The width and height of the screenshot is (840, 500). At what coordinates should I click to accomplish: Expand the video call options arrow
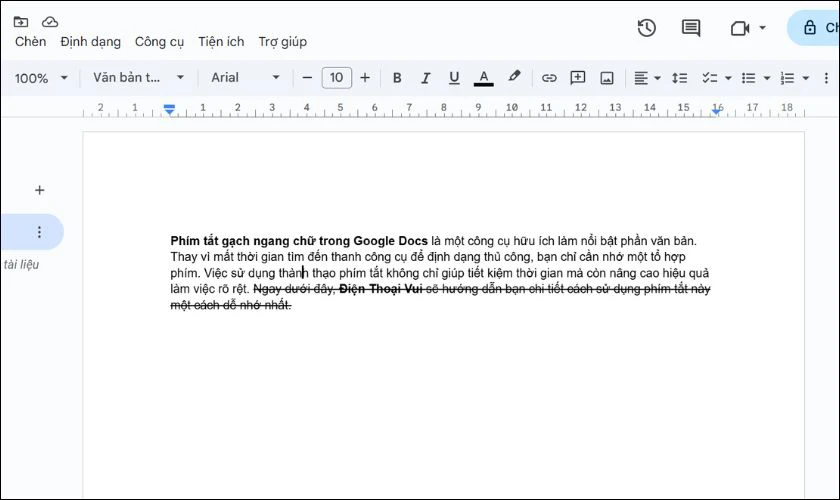pyautogui.click(x=762, y=28)
